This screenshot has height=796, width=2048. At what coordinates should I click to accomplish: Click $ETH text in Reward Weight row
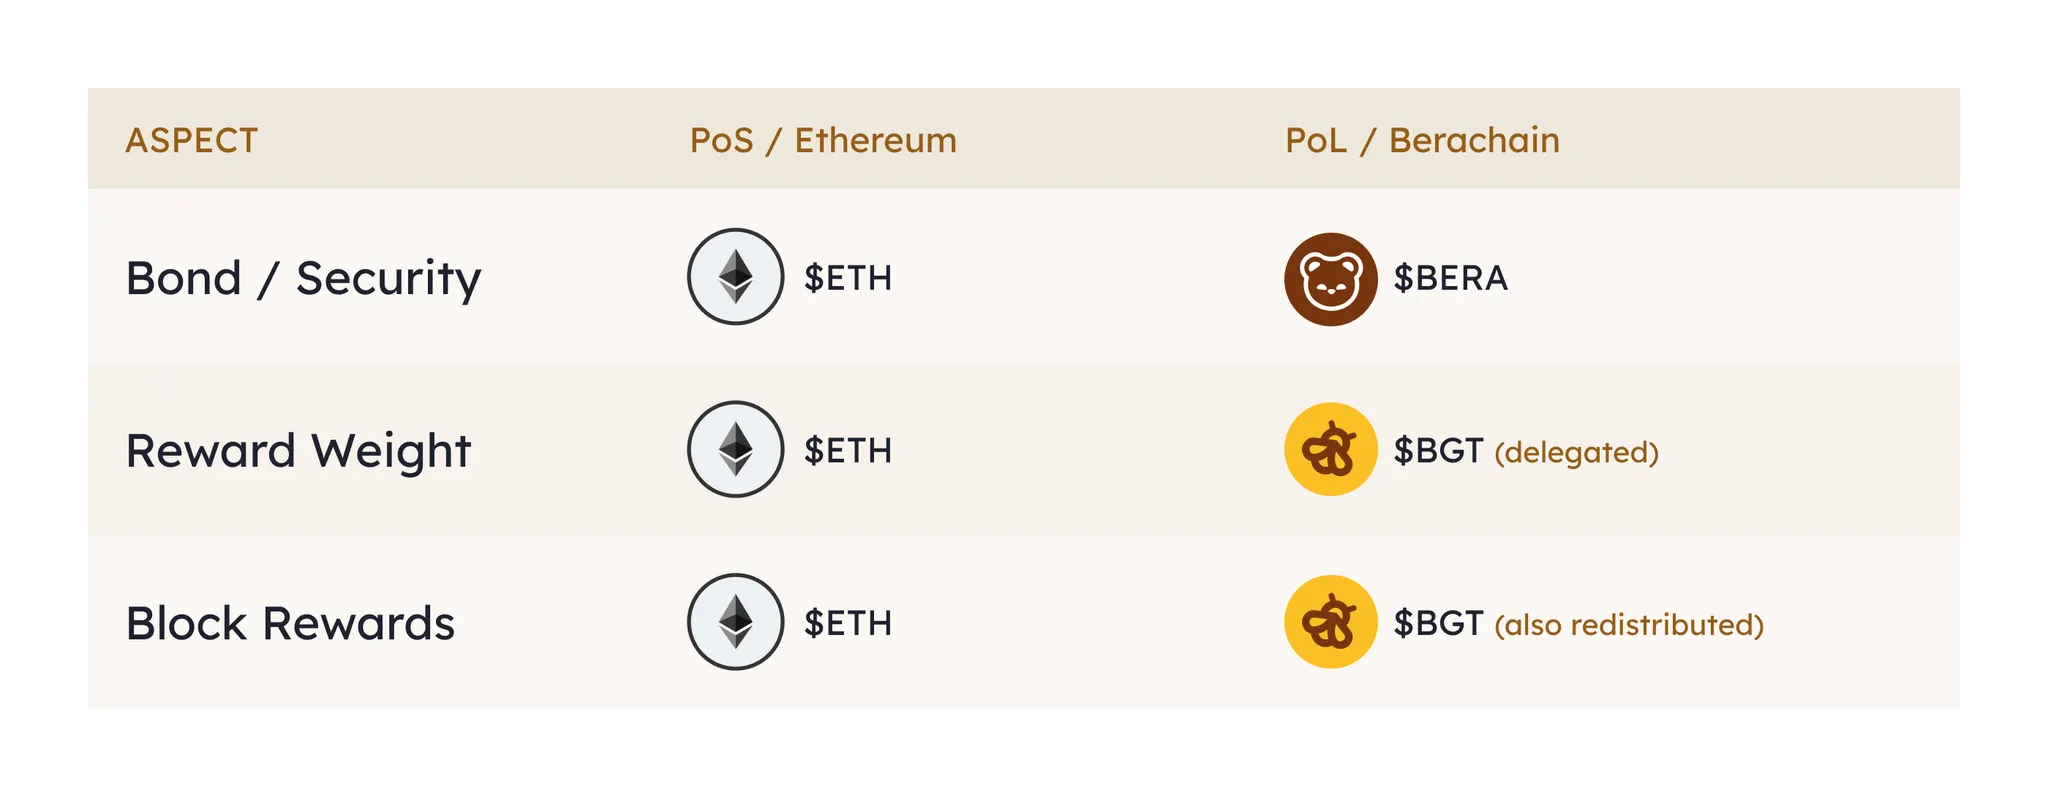point(848,451)
